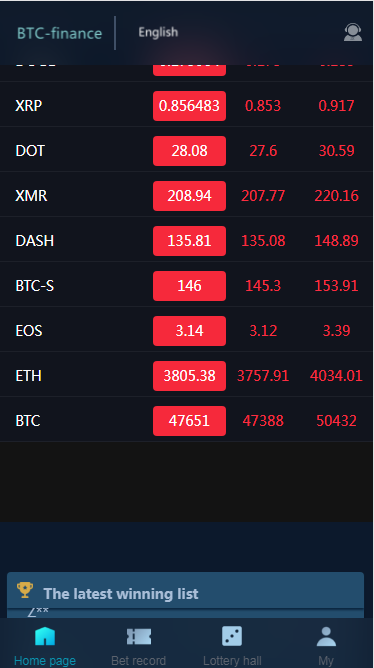Select the XMR price button 208.94
Viewport: 374px width, 668px height.
coord(189,196)
